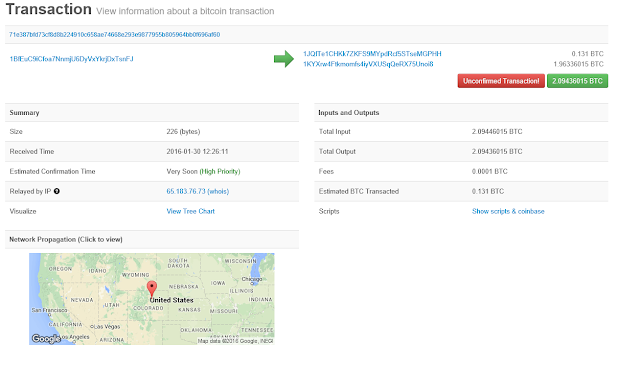This screenshot has width=640, height=369.
Task: Click the Summary section header
Action: (x=152, y=113)
